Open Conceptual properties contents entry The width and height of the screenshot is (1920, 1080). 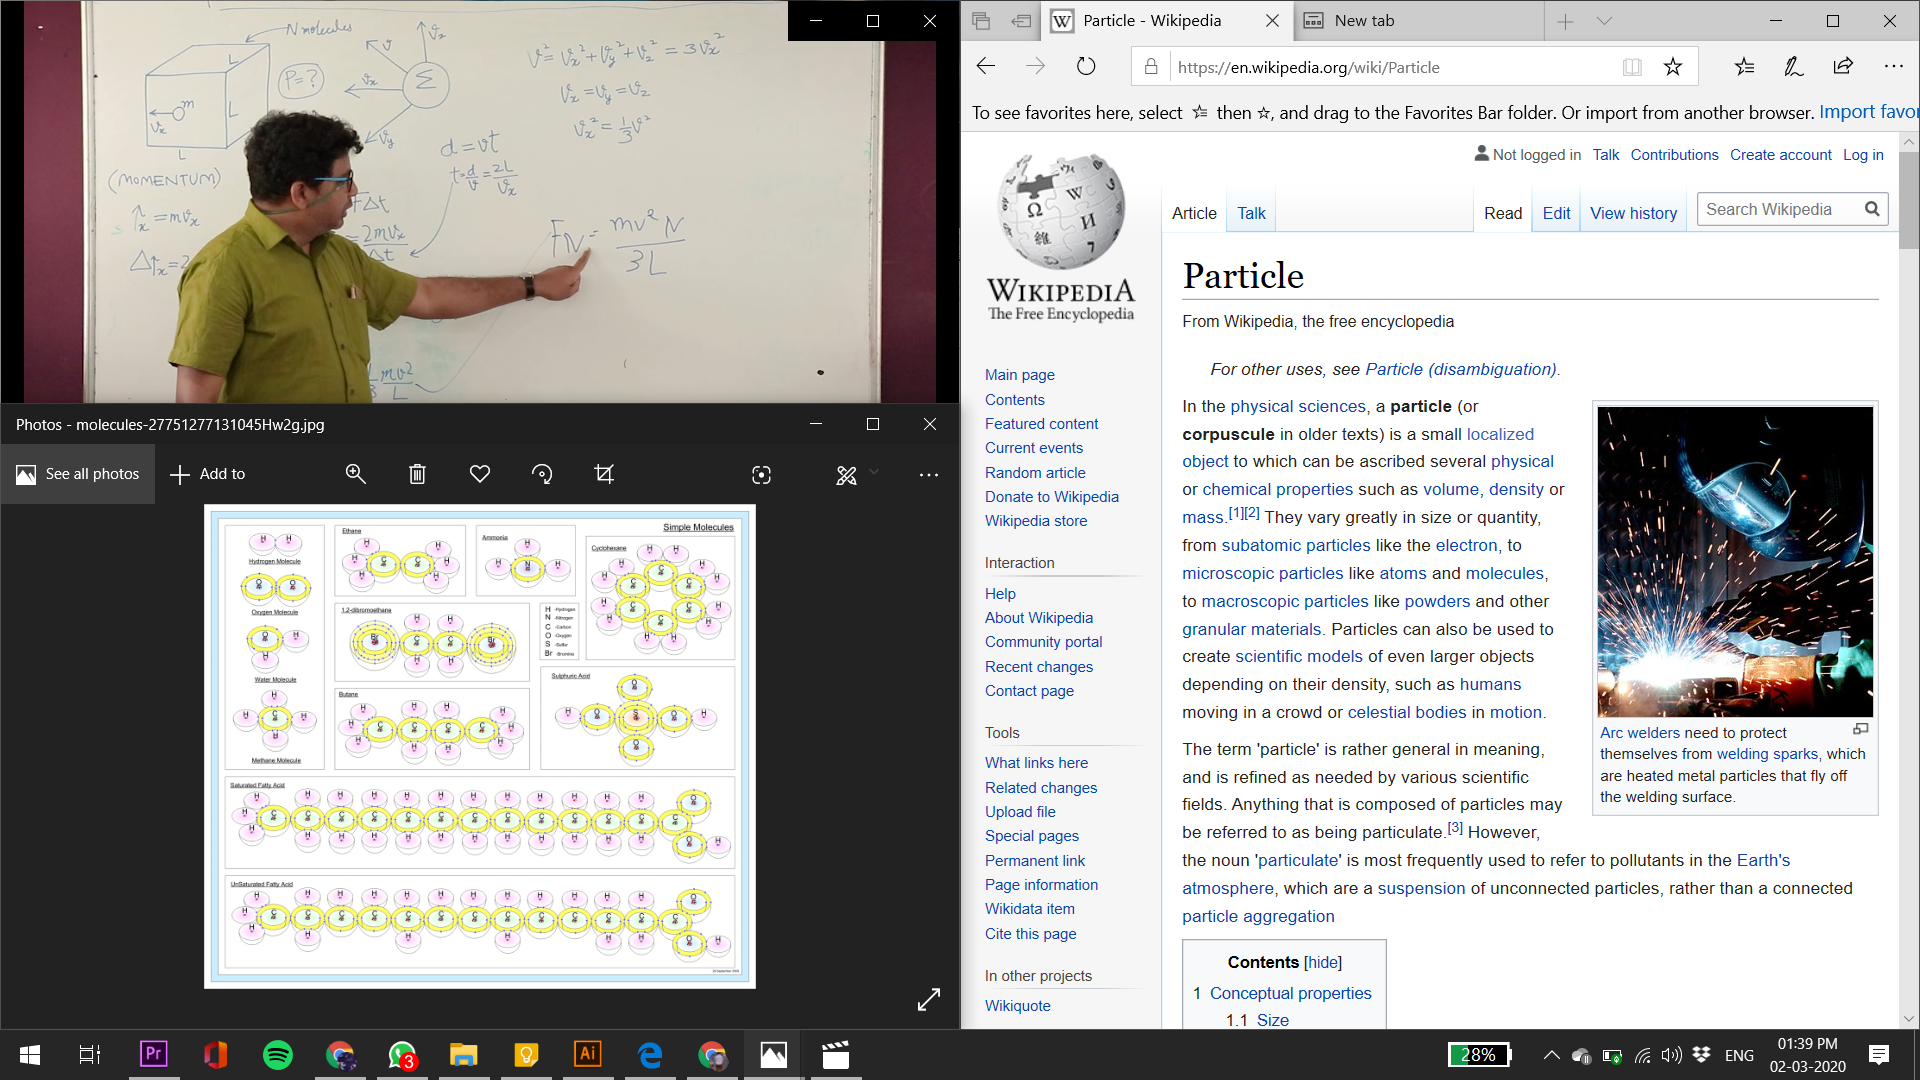coord(1290,993)
